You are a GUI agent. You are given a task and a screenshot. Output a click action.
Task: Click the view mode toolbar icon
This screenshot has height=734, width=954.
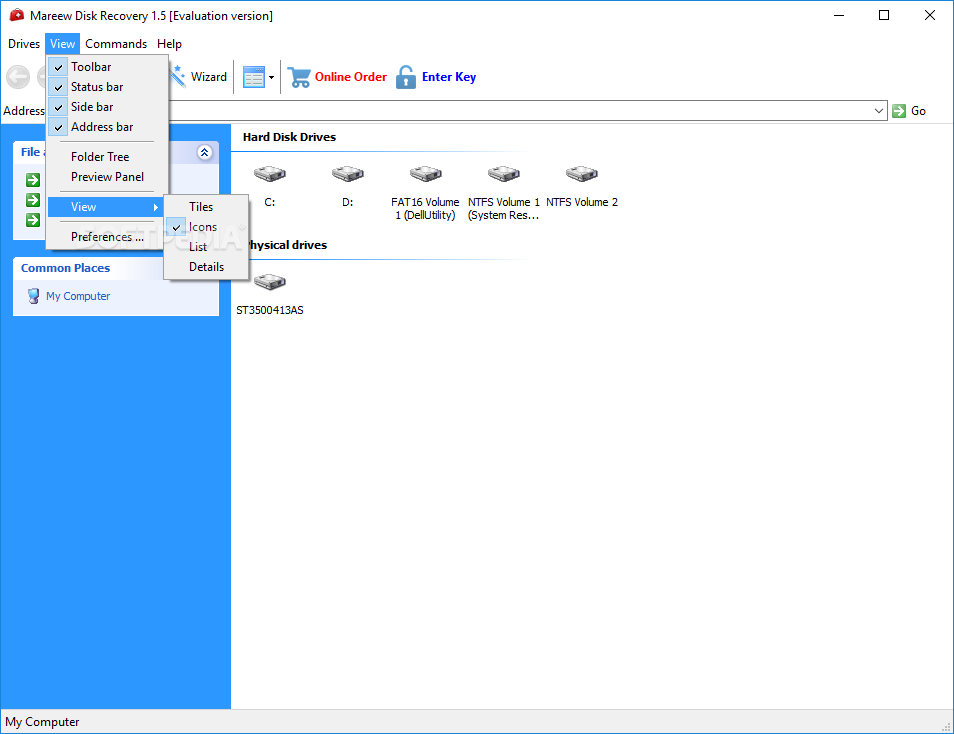[x=254, y=77]
